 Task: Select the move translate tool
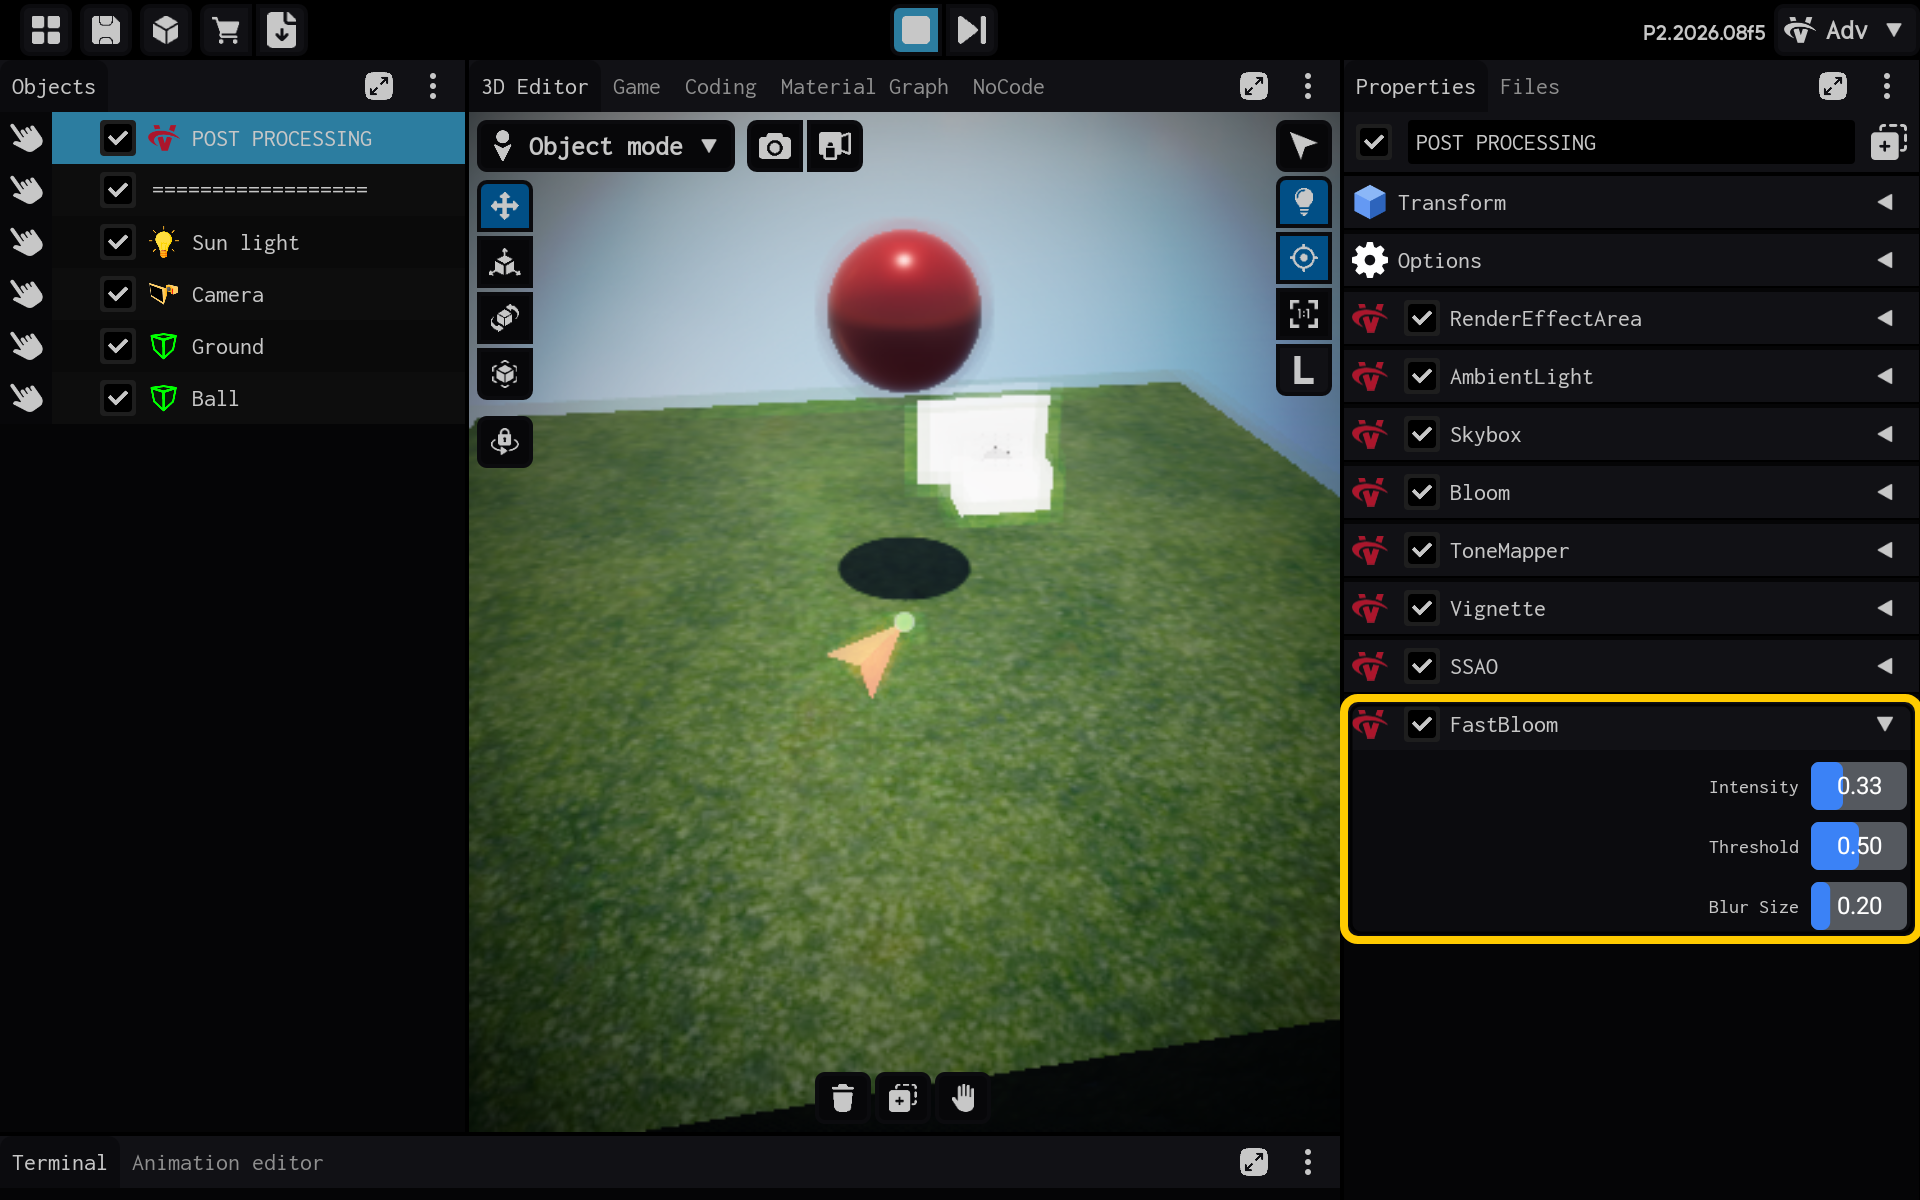[505, 206]
